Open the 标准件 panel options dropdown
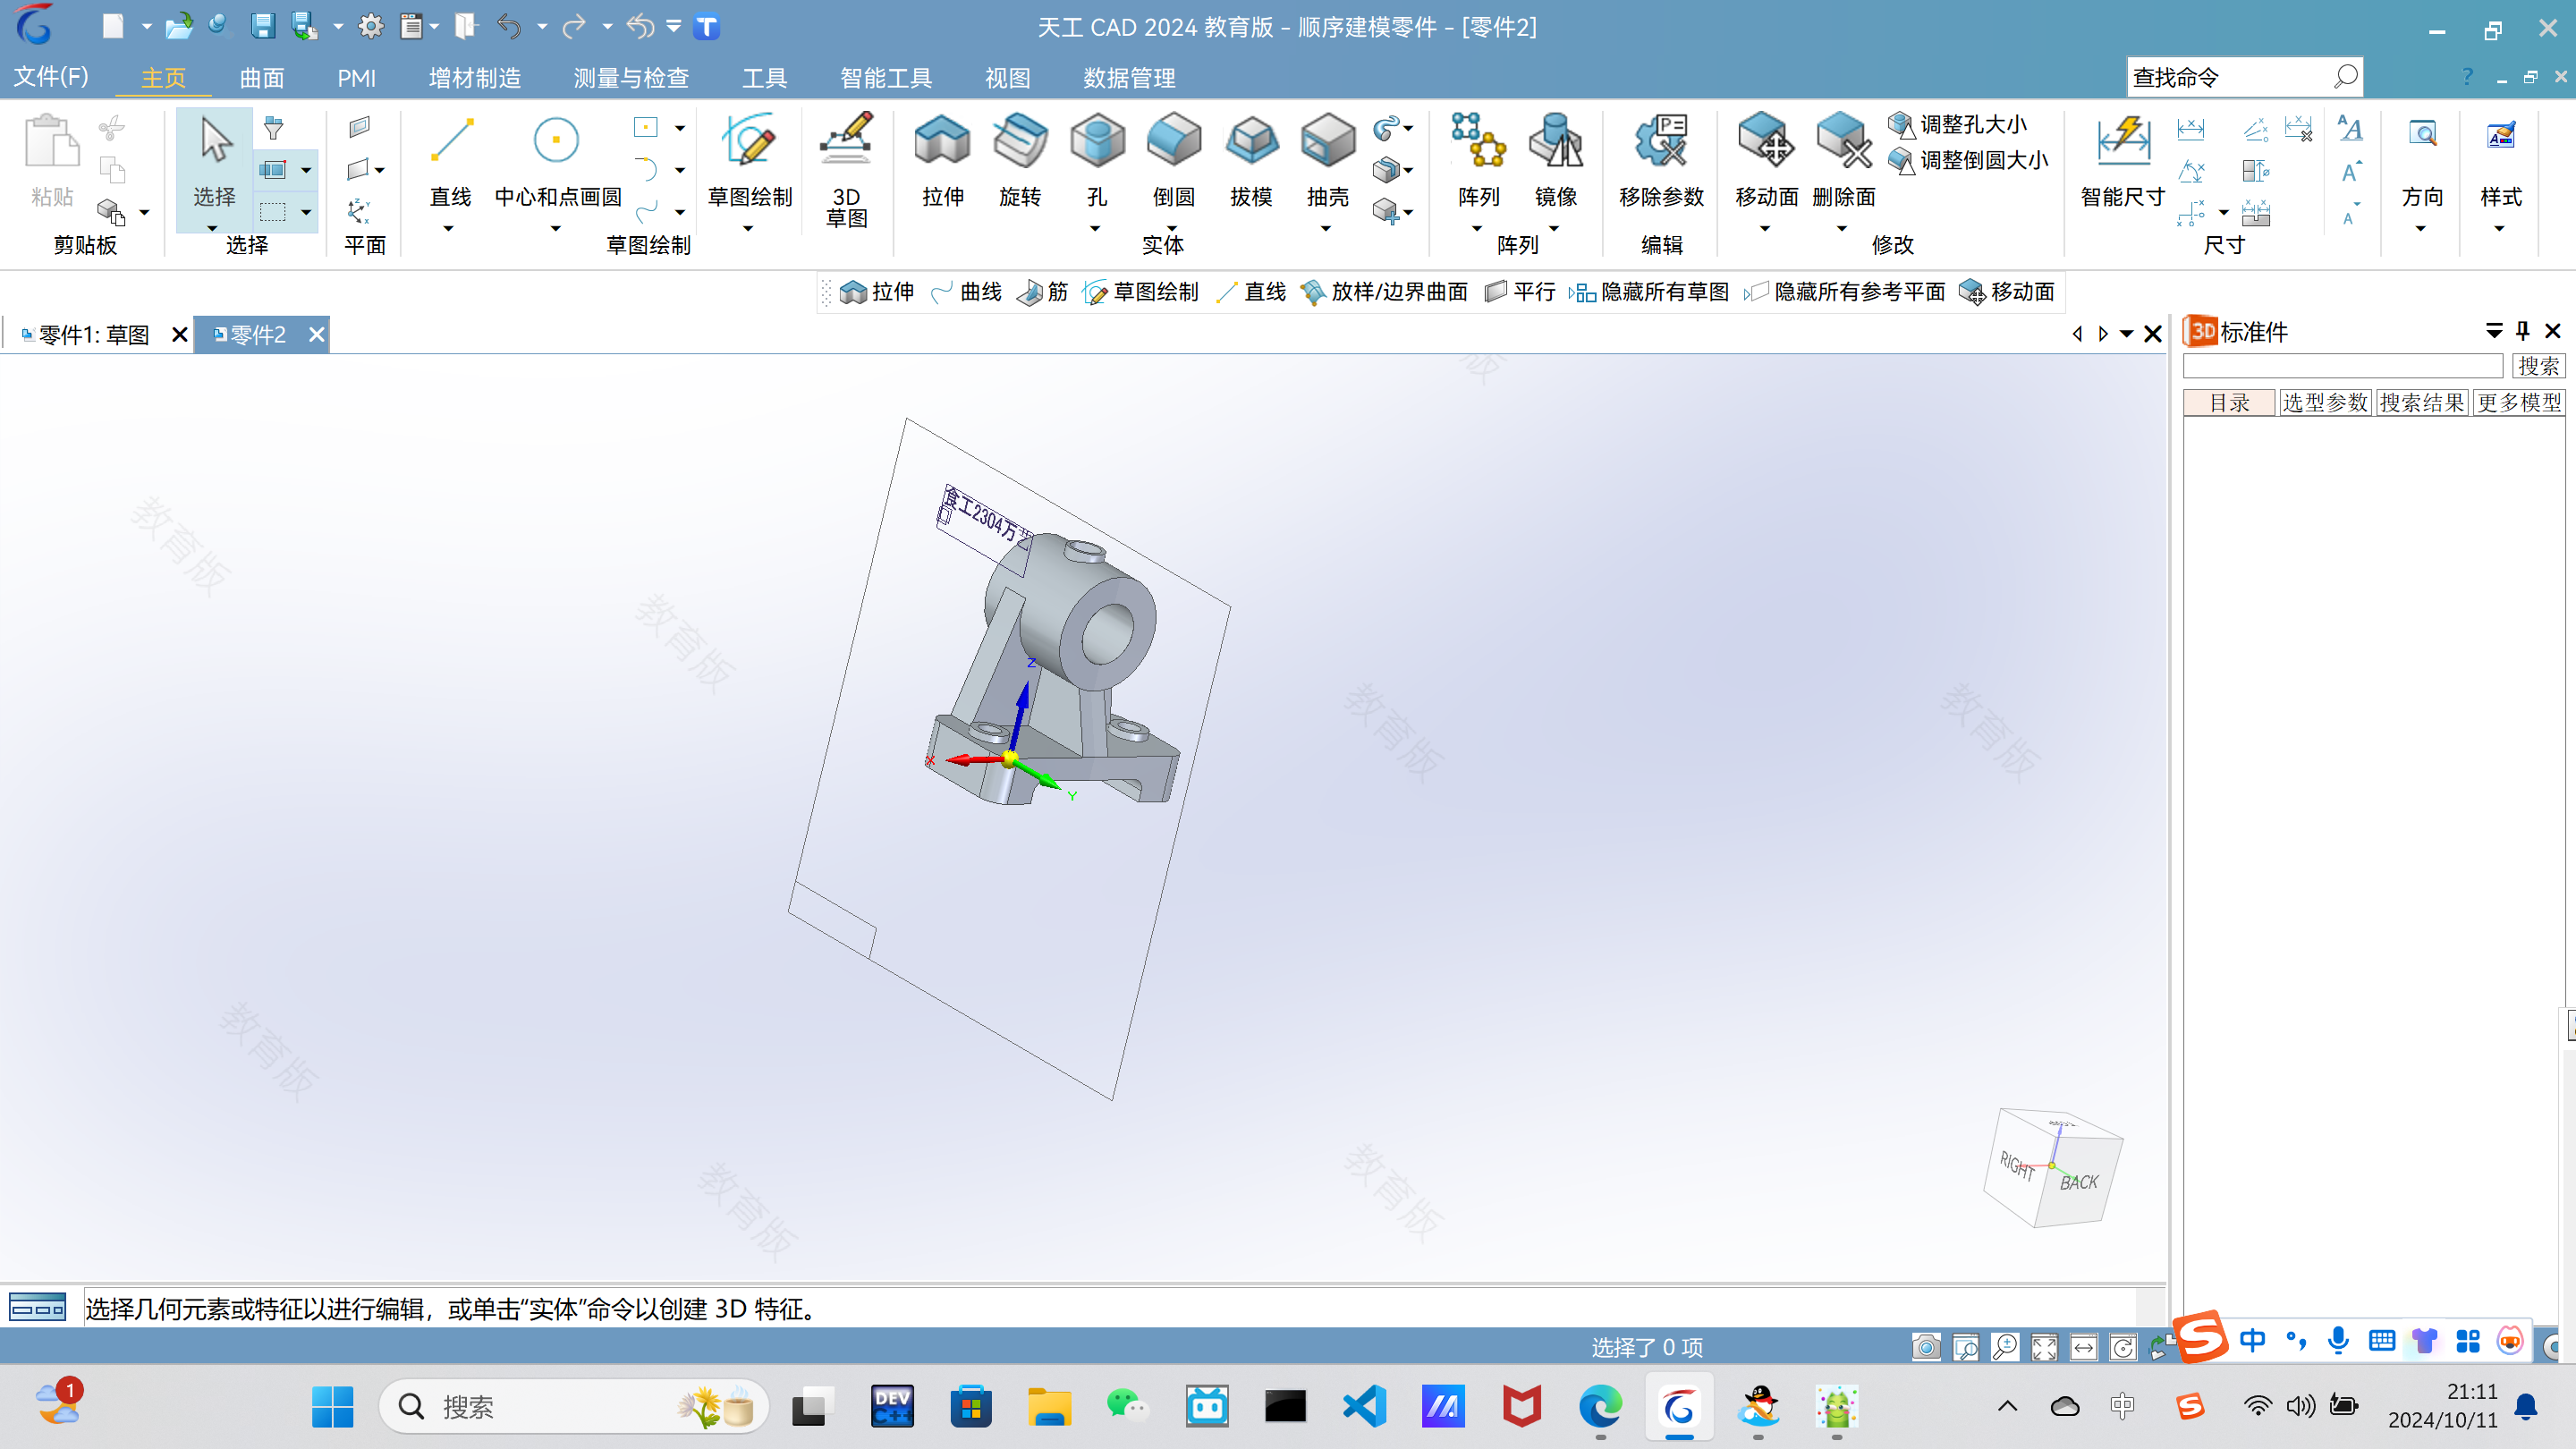The image size is (2576, 1449). (2494, 331)
